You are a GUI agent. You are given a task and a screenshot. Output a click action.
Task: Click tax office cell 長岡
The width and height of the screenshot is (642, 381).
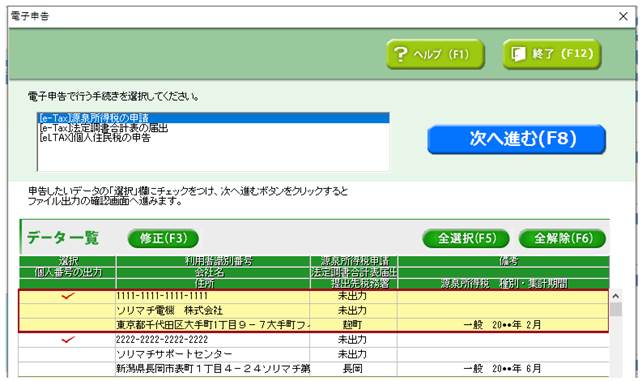[x=353, y=369]
